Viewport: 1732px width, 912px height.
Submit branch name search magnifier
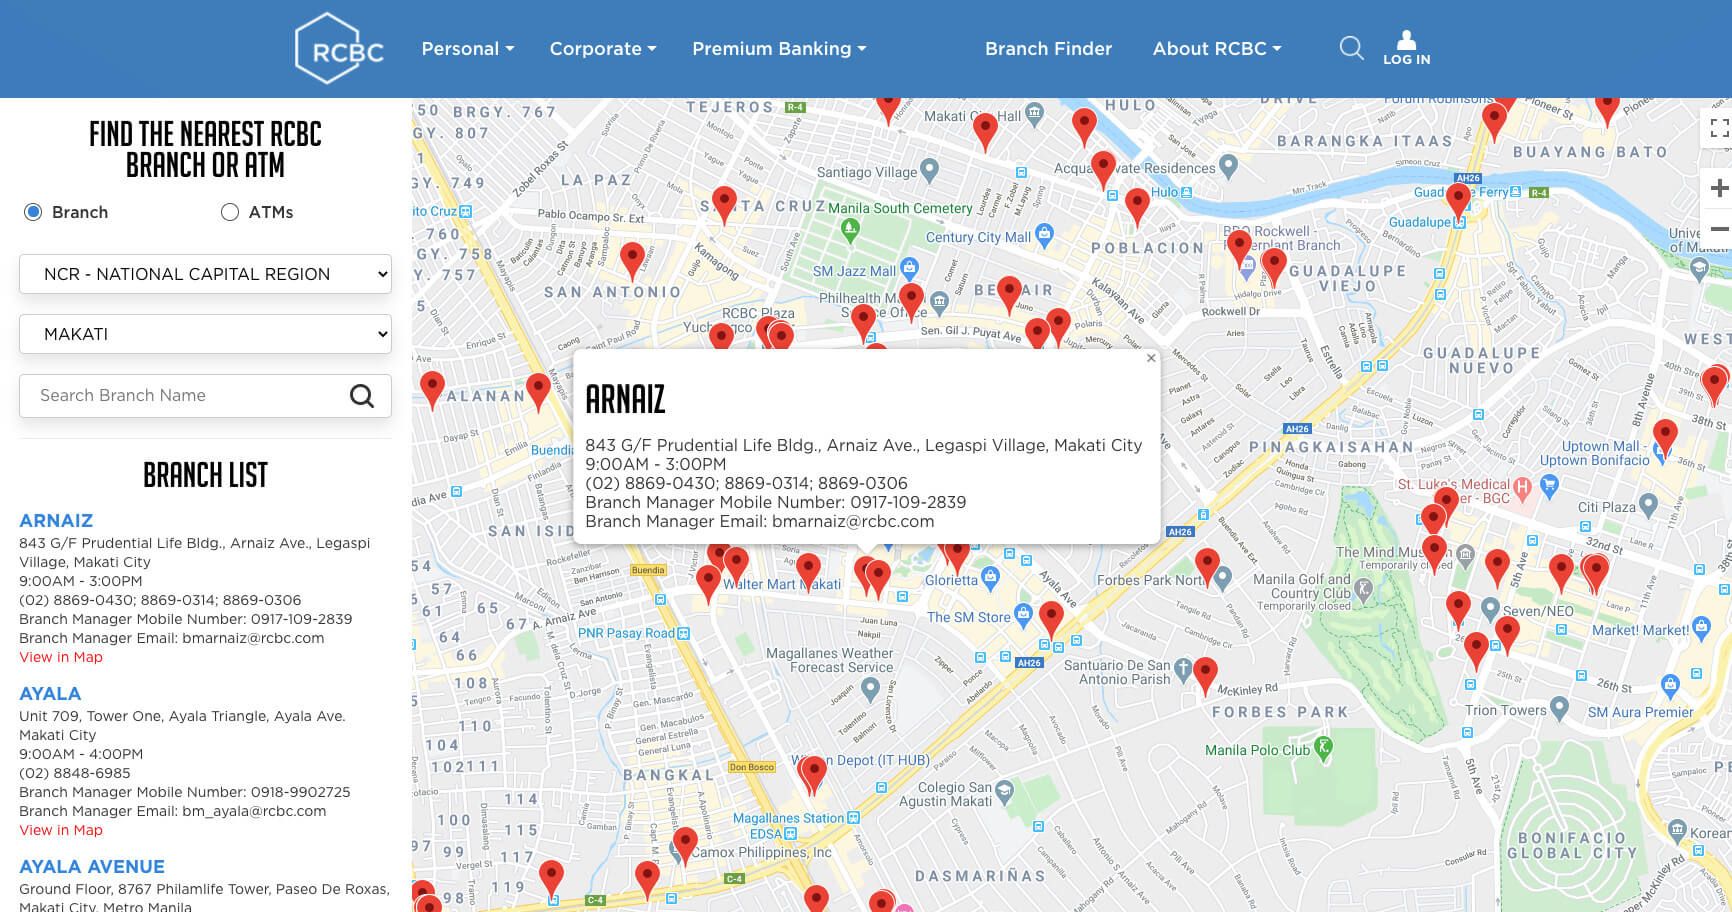point(362,396)
